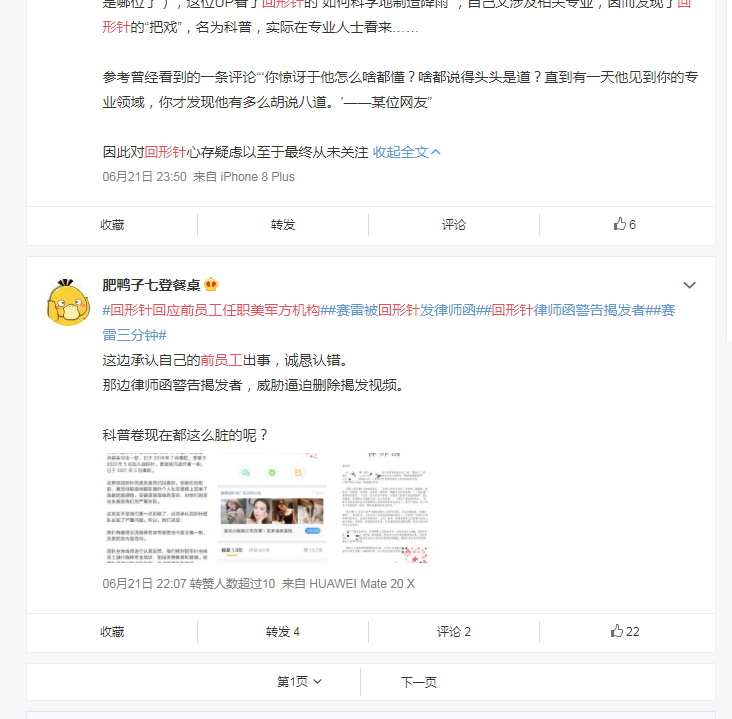Open 评论 on the first post
This screenshot has height=719, width=732.
(x=454, y=225)
